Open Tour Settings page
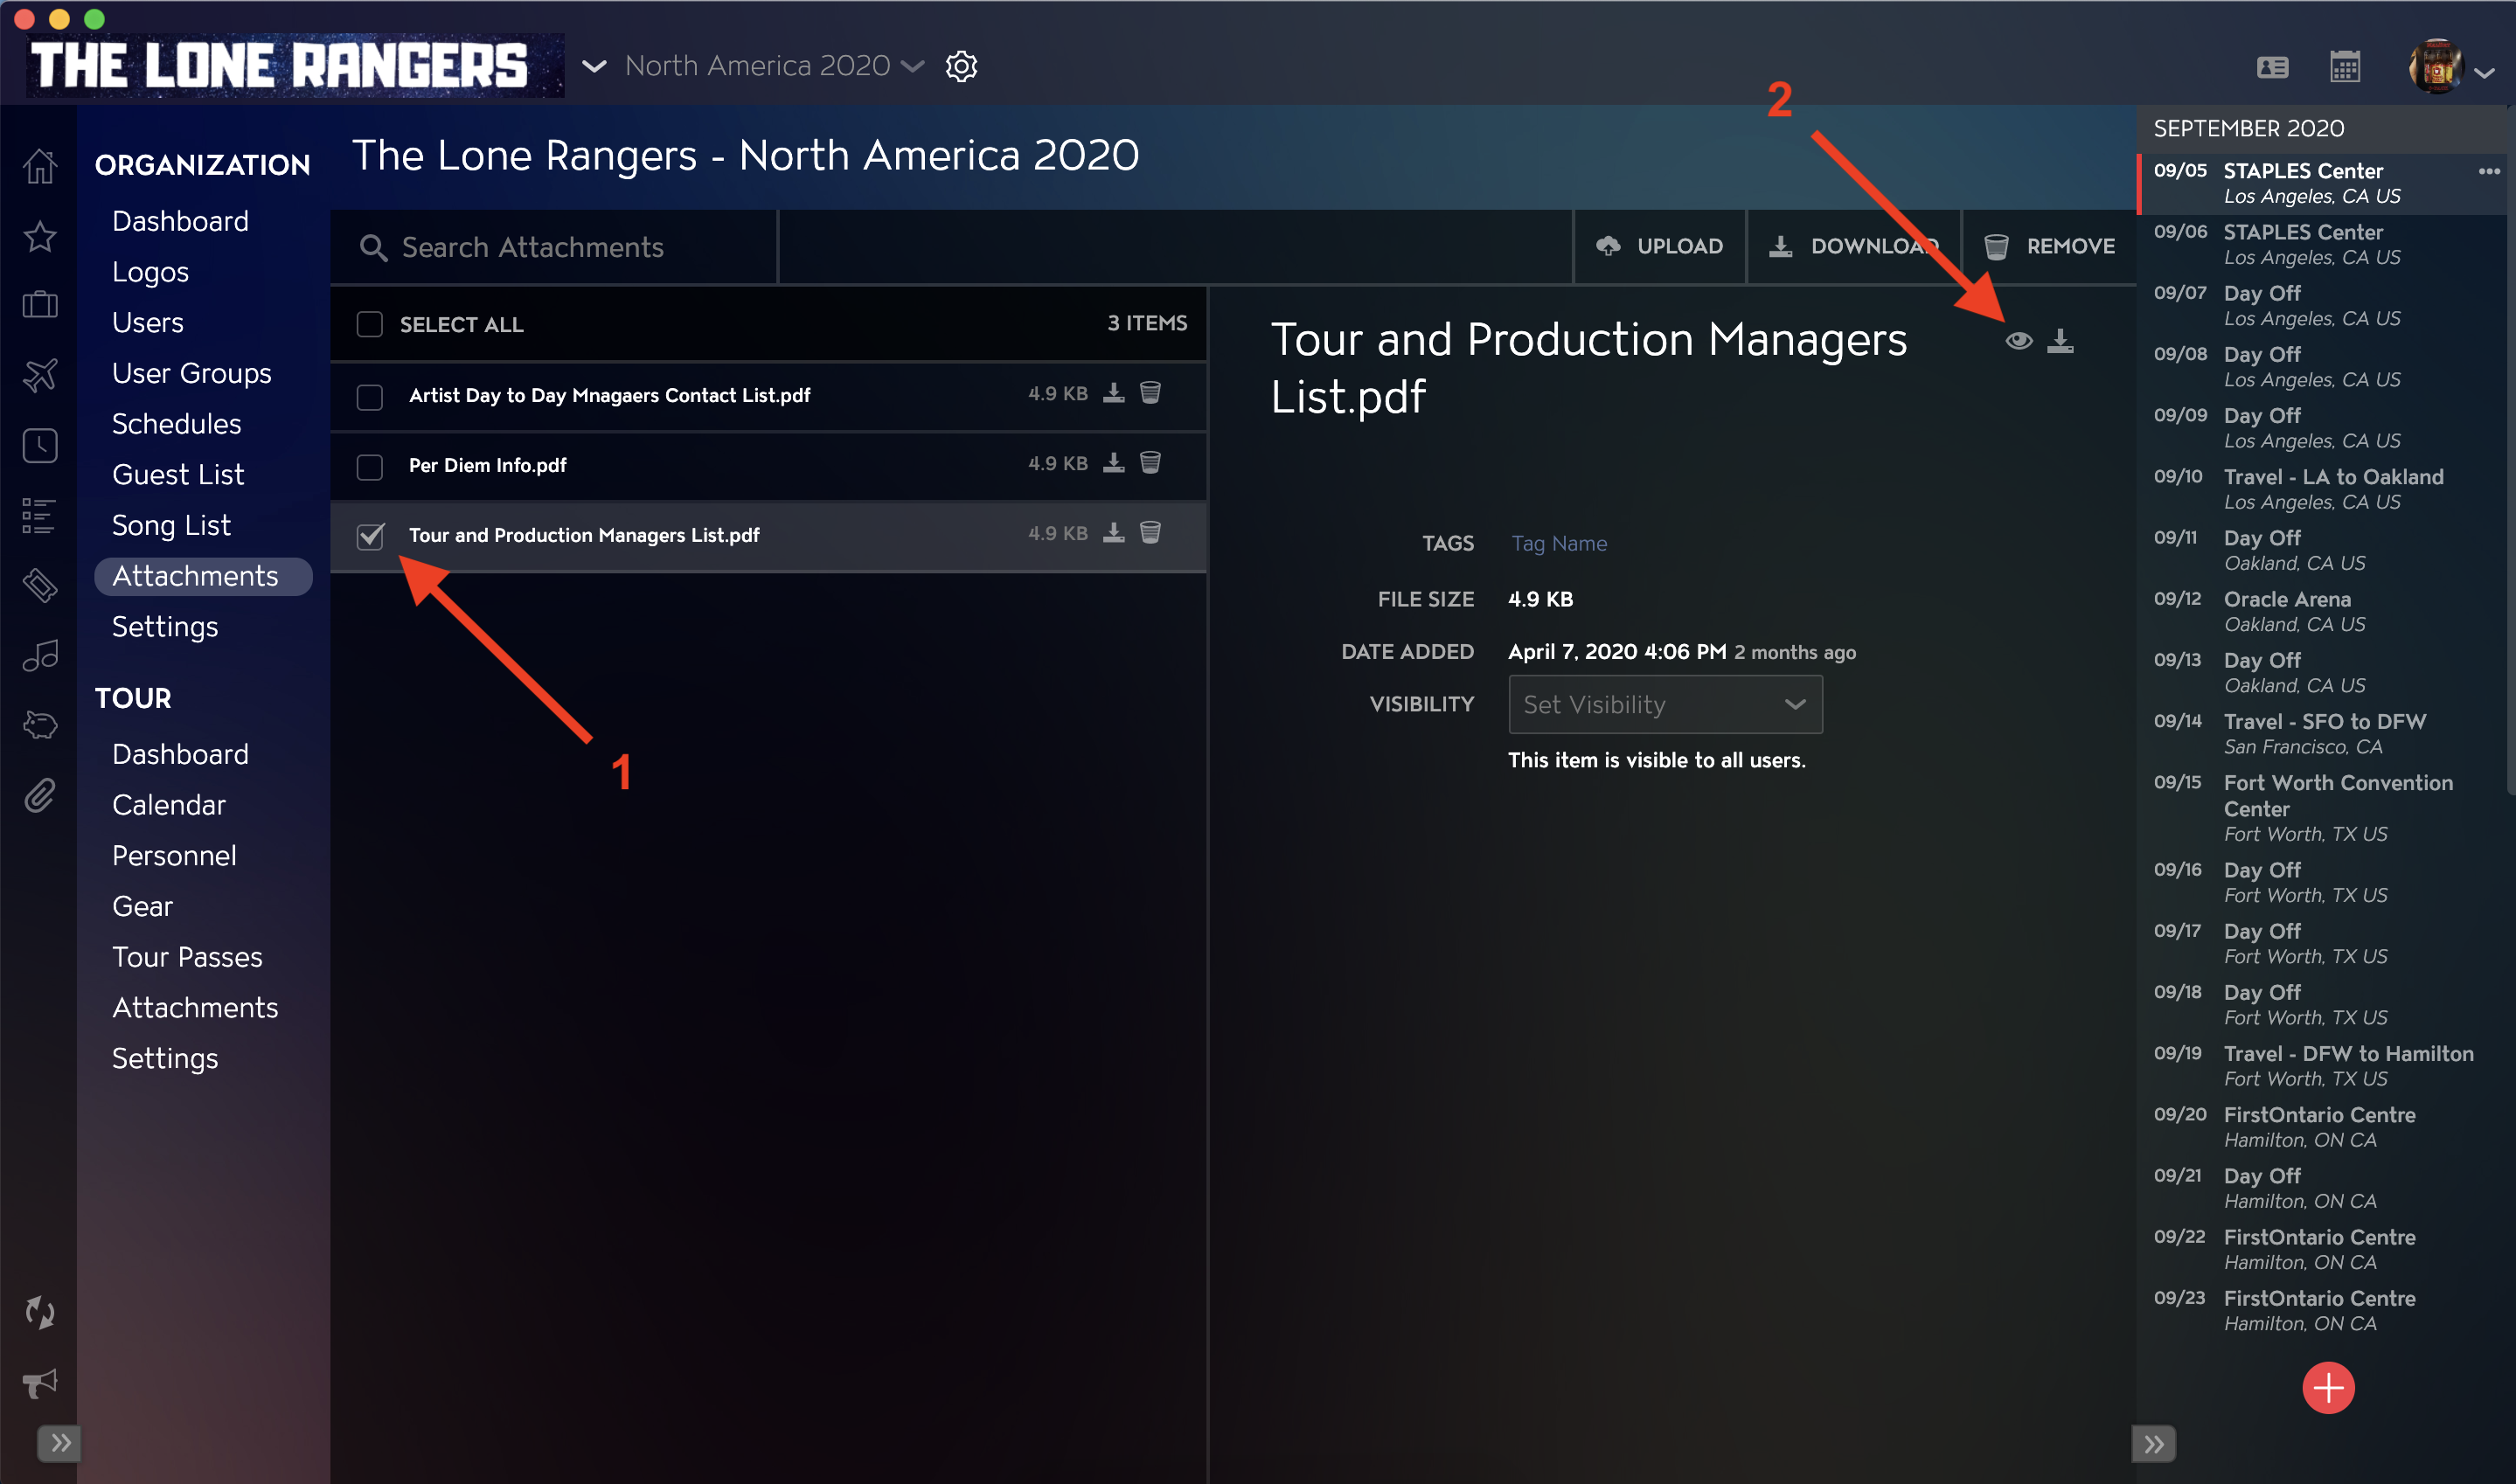The height and width of the screenshot is (1484, 2516). (x=165, y=1058)
